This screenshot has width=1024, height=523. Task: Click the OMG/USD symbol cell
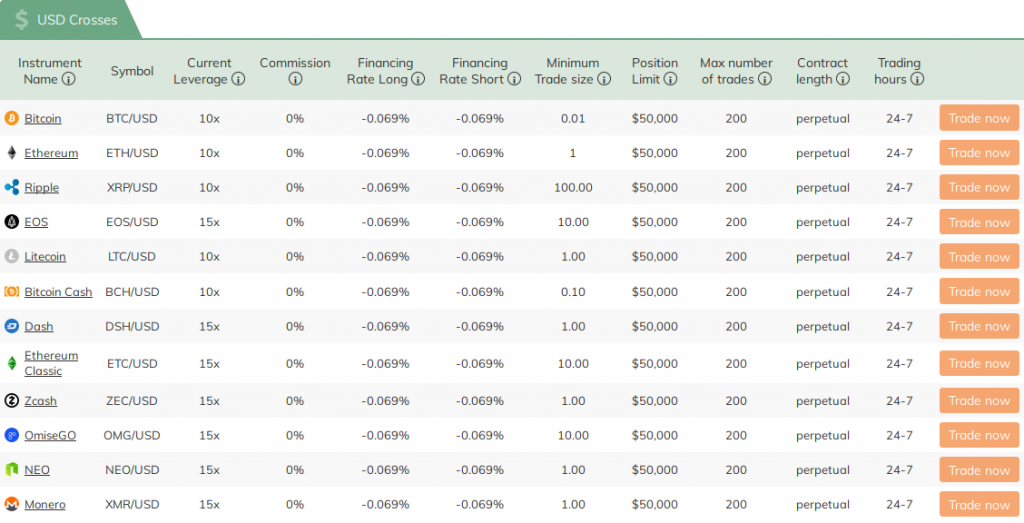pos(132,436)
